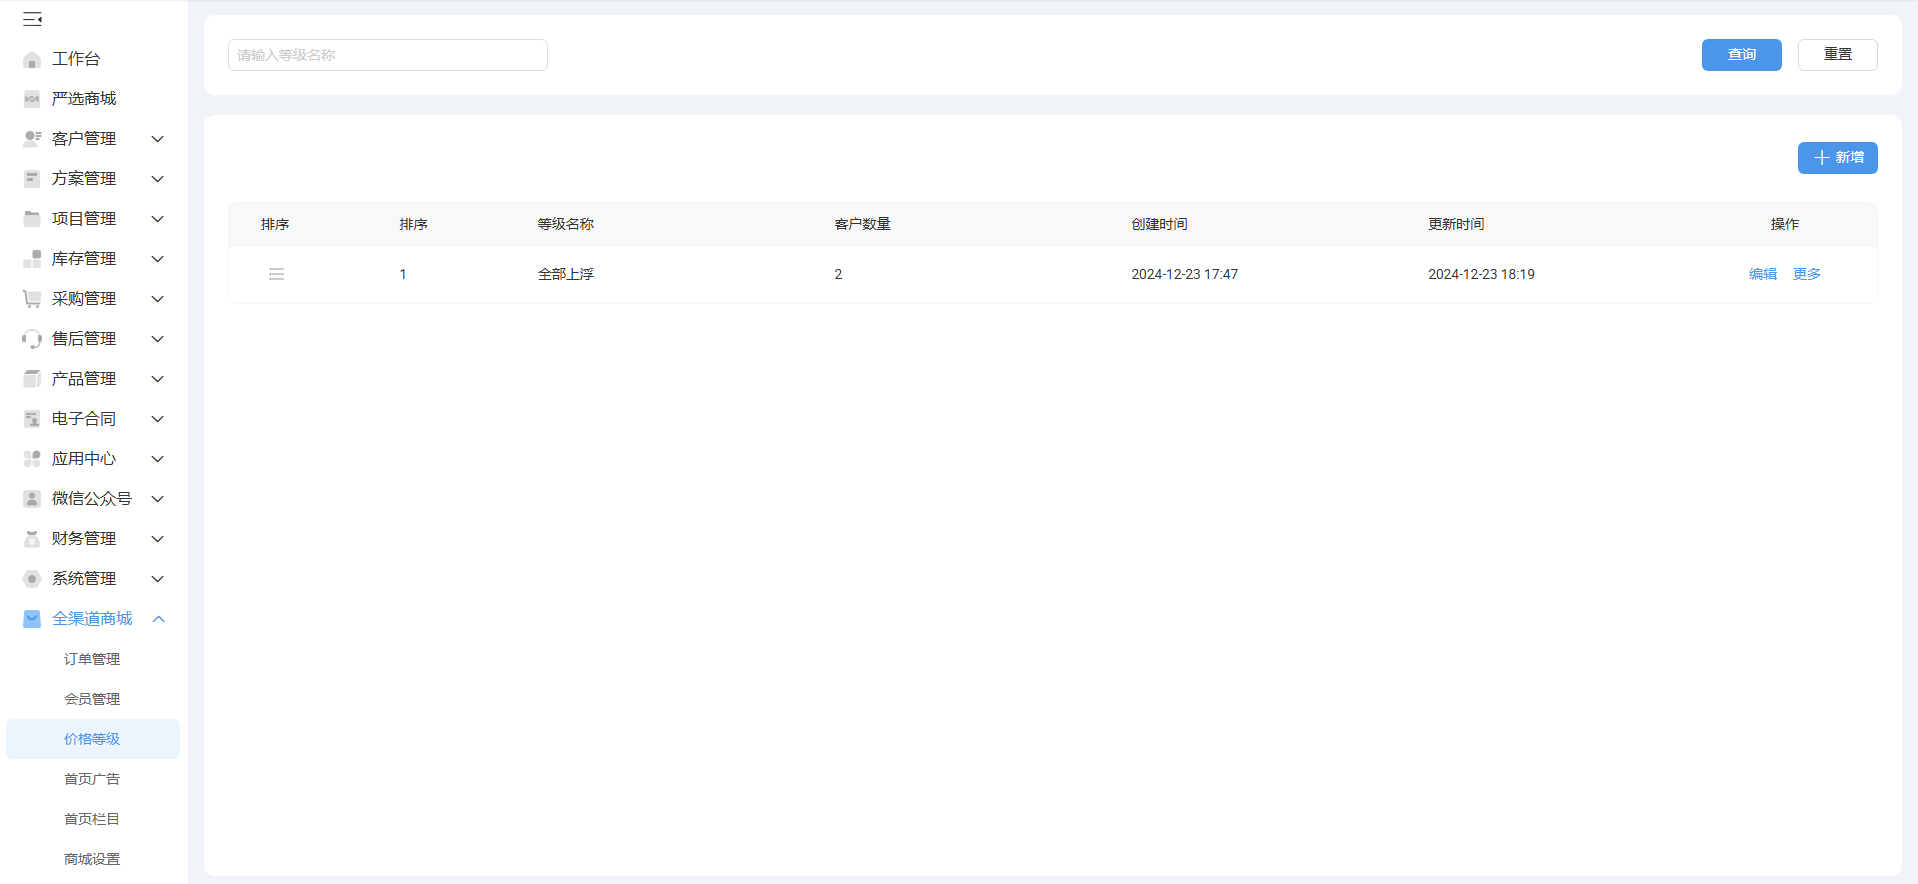Image resolution: width=1918 pixels, height=884 pixels.
Task: Click the 客户管理 people icon
Action: coord(32,139)
